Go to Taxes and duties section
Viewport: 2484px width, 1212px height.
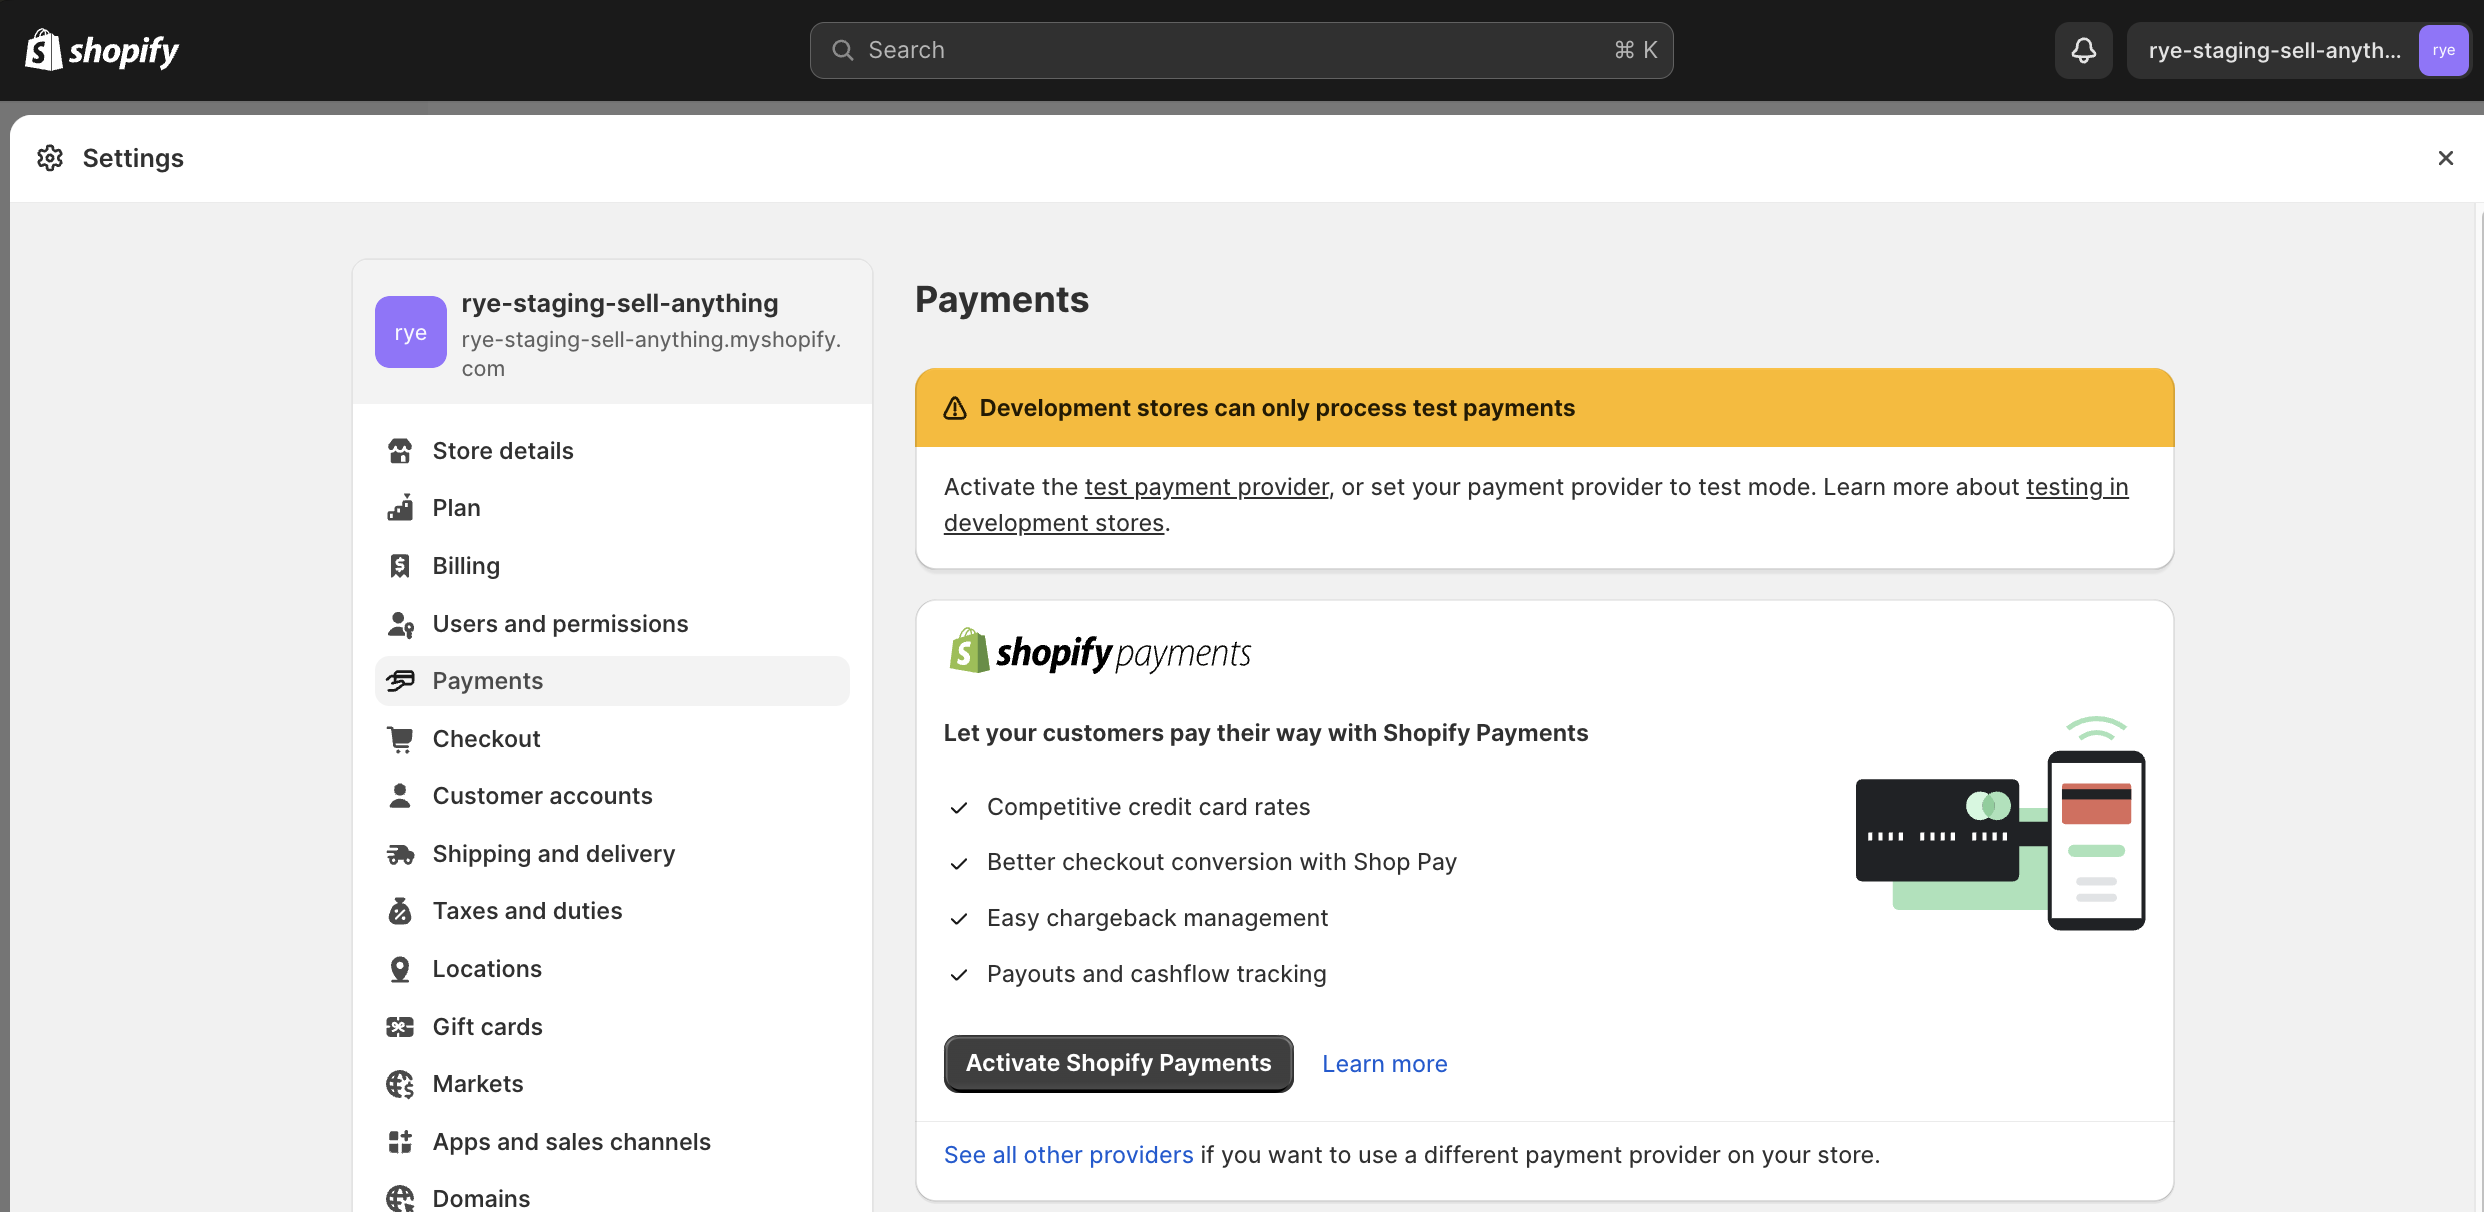pos(527,911)
